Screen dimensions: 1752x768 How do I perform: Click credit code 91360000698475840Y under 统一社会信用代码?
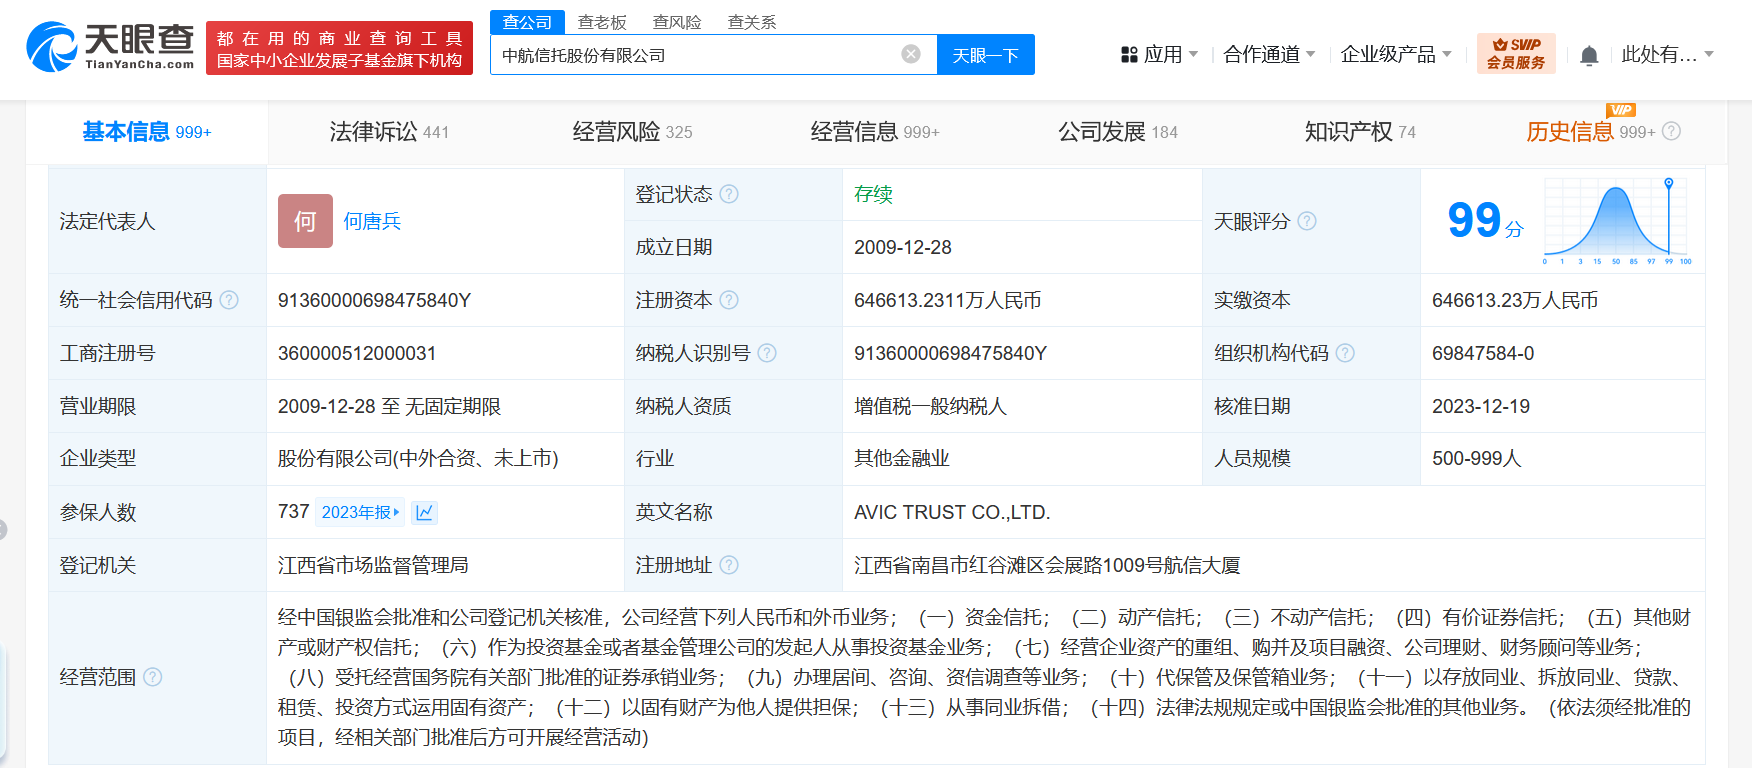point(374,300)
